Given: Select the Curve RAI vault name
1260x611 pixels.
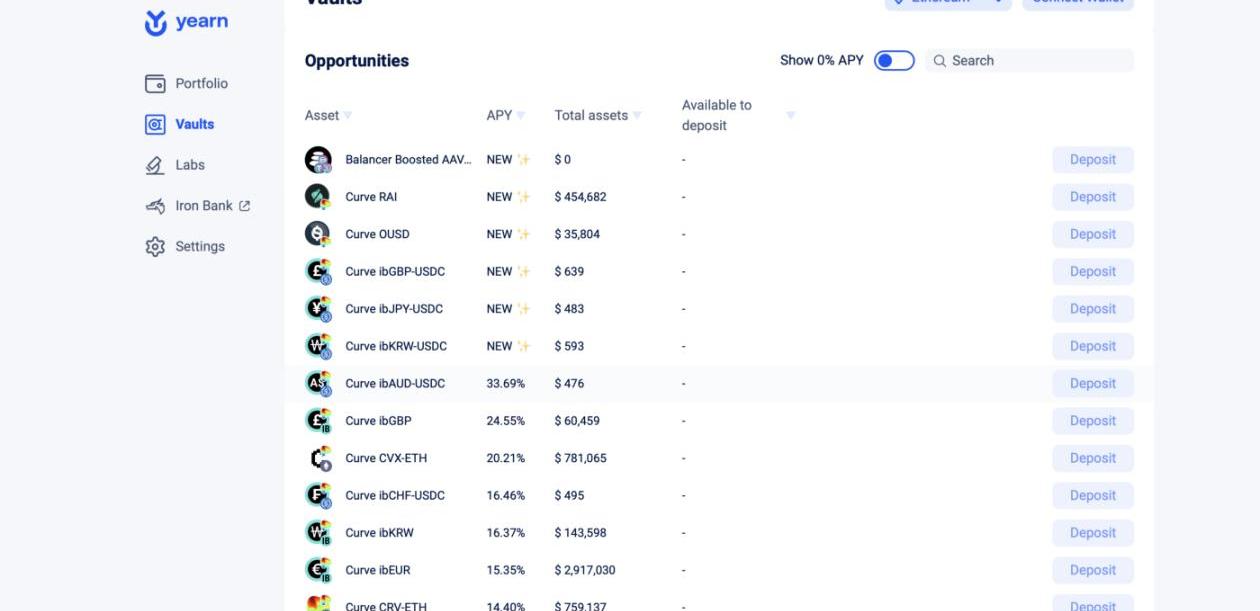Looking at the screenshot, I should pos(371,197).
